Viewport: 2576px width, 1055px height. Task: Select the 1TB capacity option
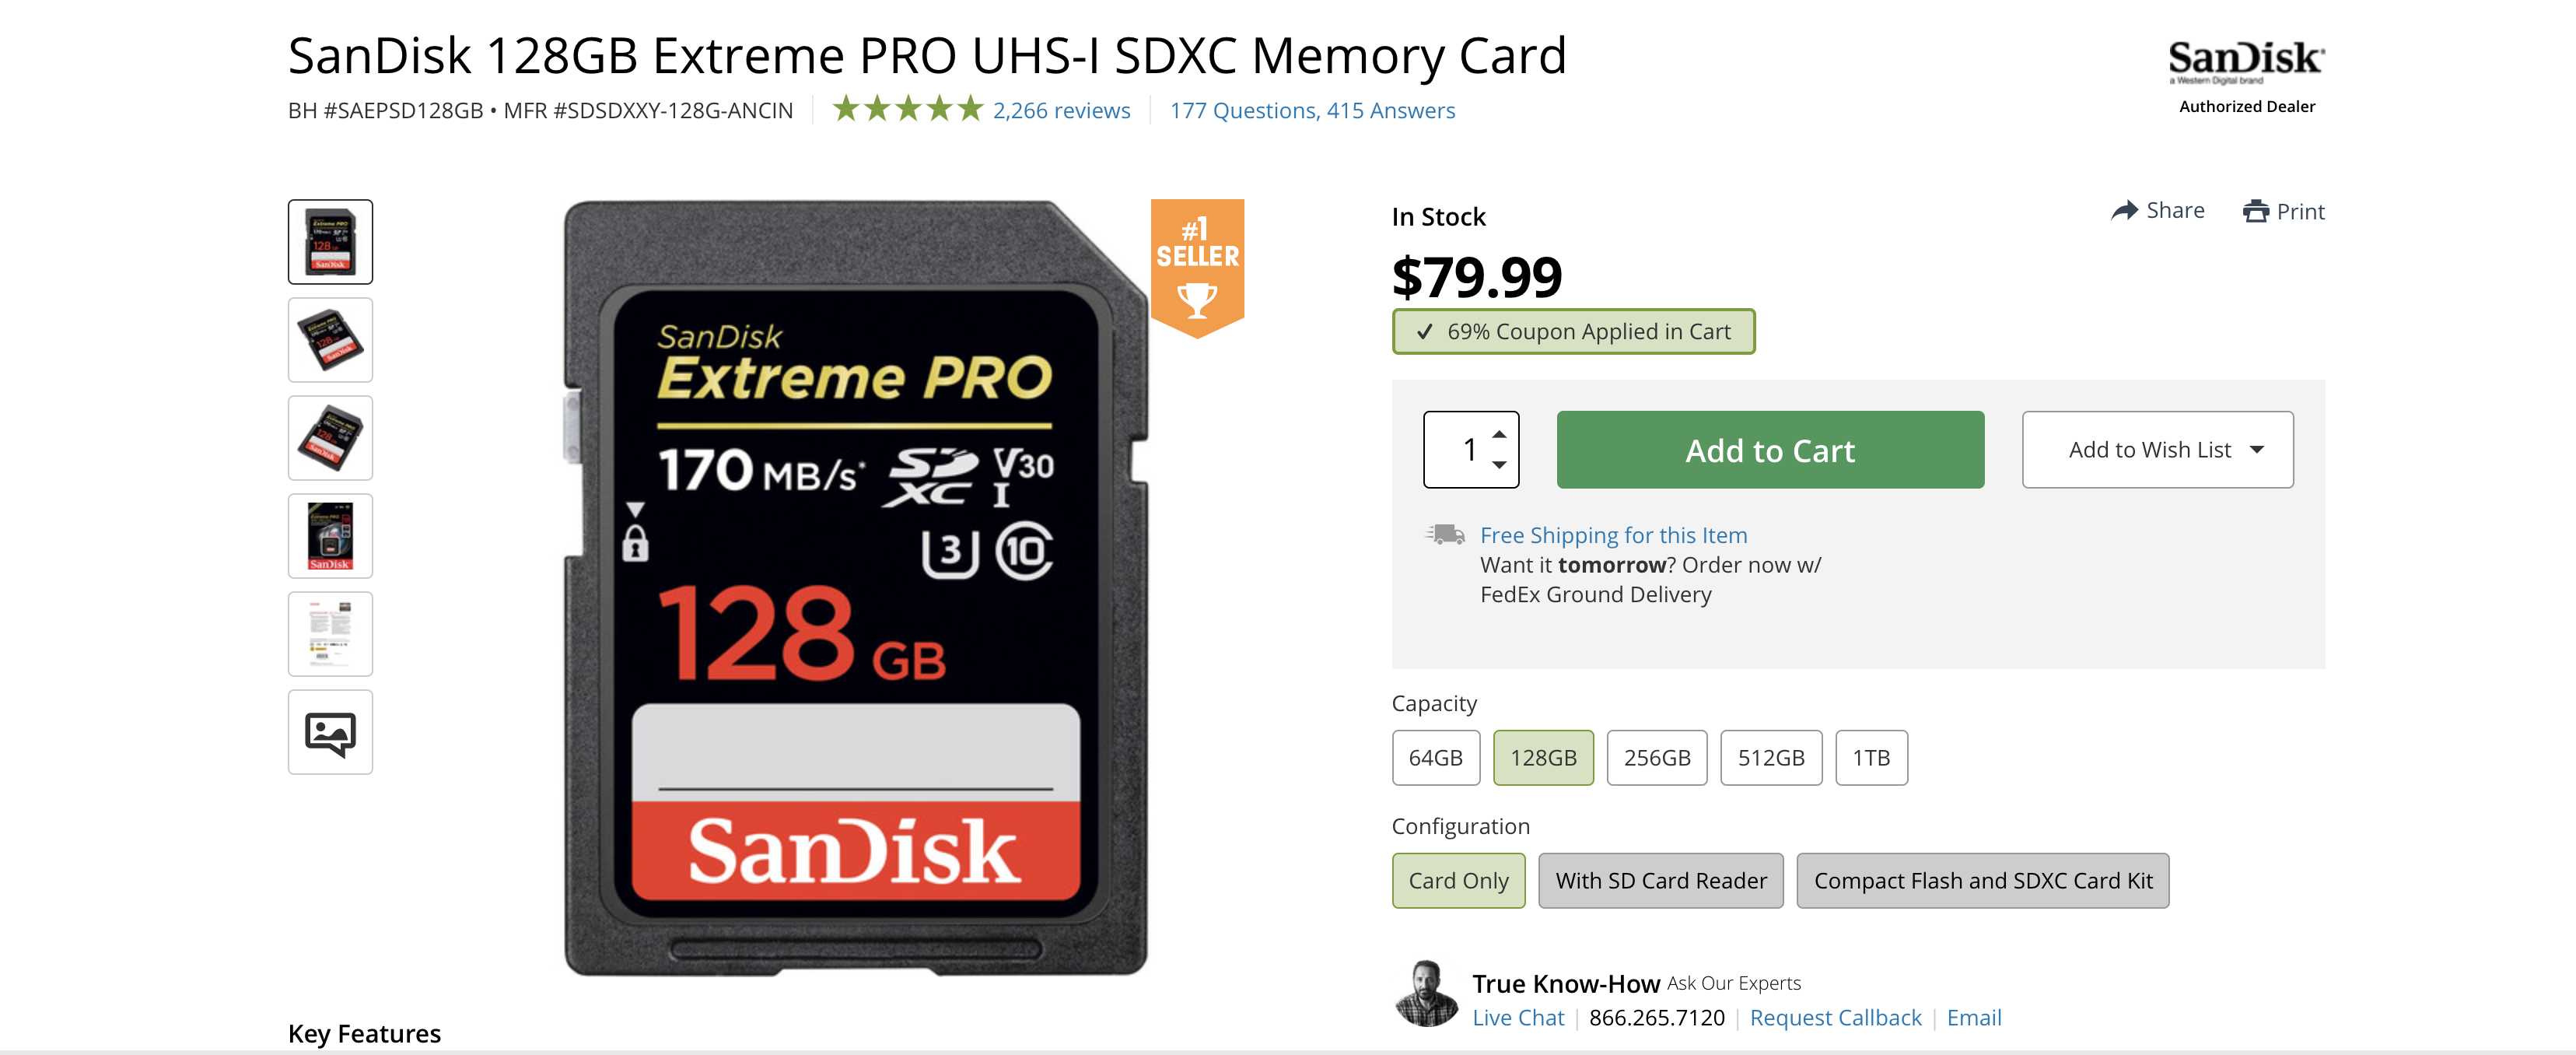point(1871,758)
